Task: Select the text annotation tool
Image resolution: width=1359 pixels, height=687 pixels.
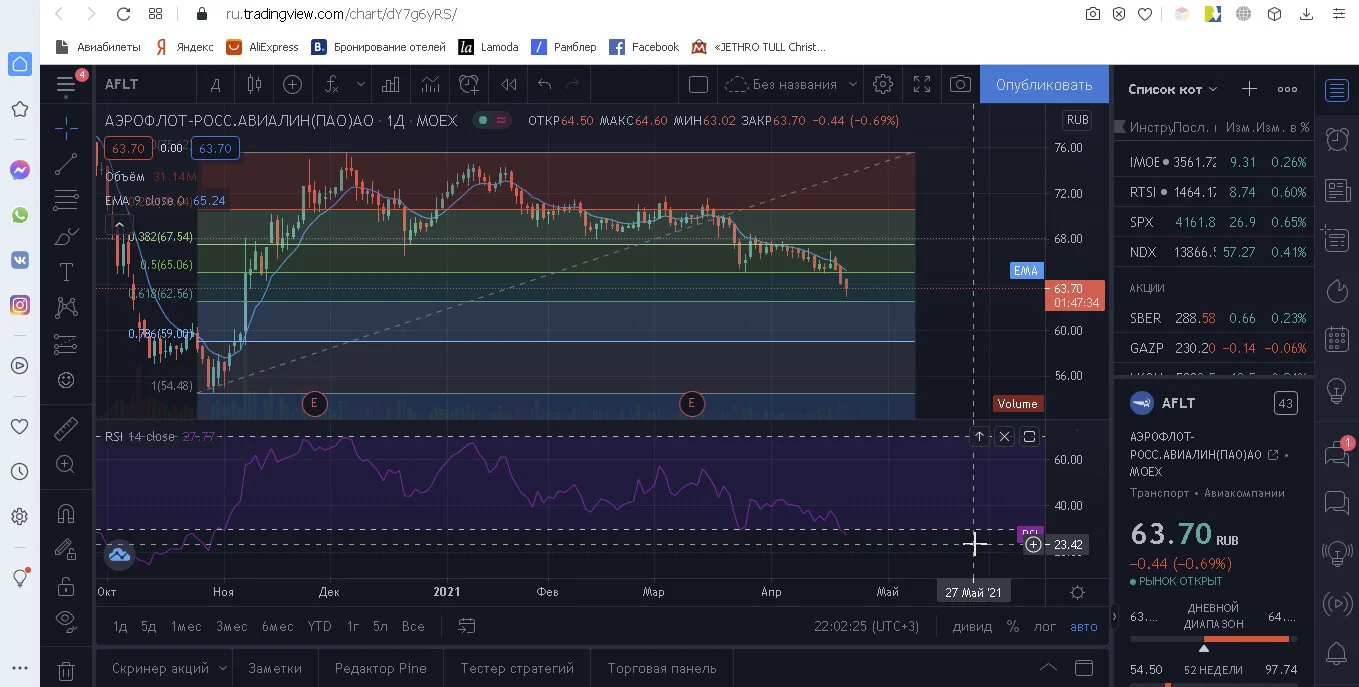Action: (x=66, y=271)
